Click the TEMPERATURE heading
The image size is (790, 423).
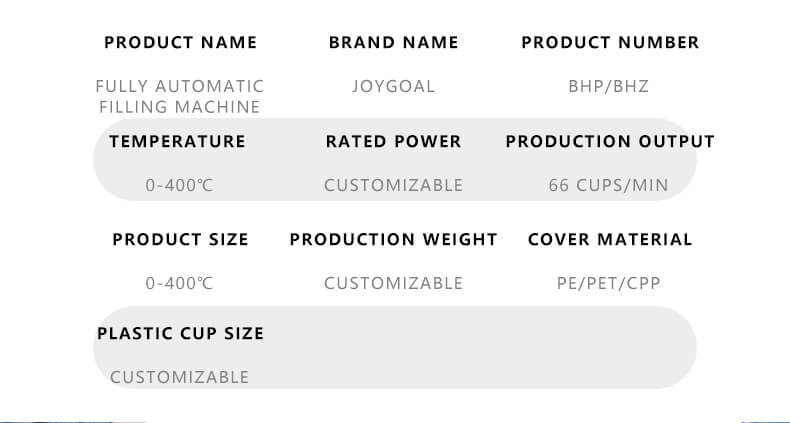(x=177, y=141)
